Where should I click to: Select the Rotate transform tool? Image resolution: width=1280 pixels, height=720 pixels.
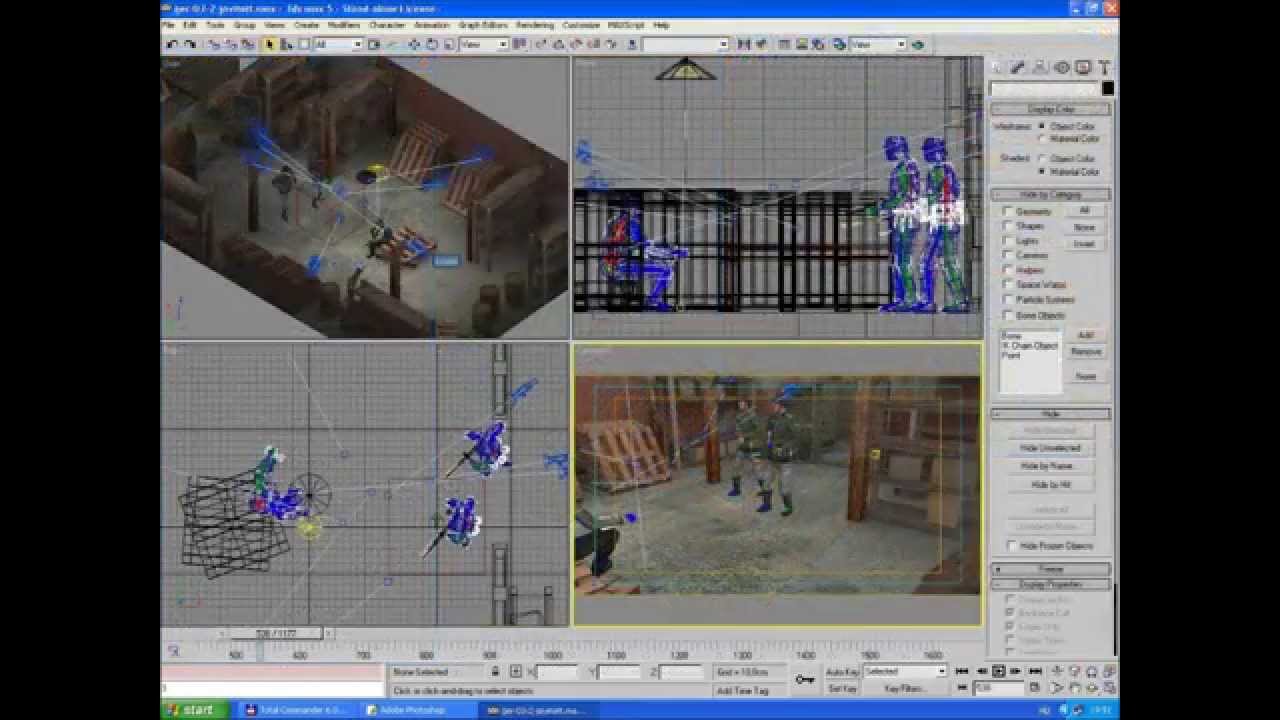coord(432,45)
